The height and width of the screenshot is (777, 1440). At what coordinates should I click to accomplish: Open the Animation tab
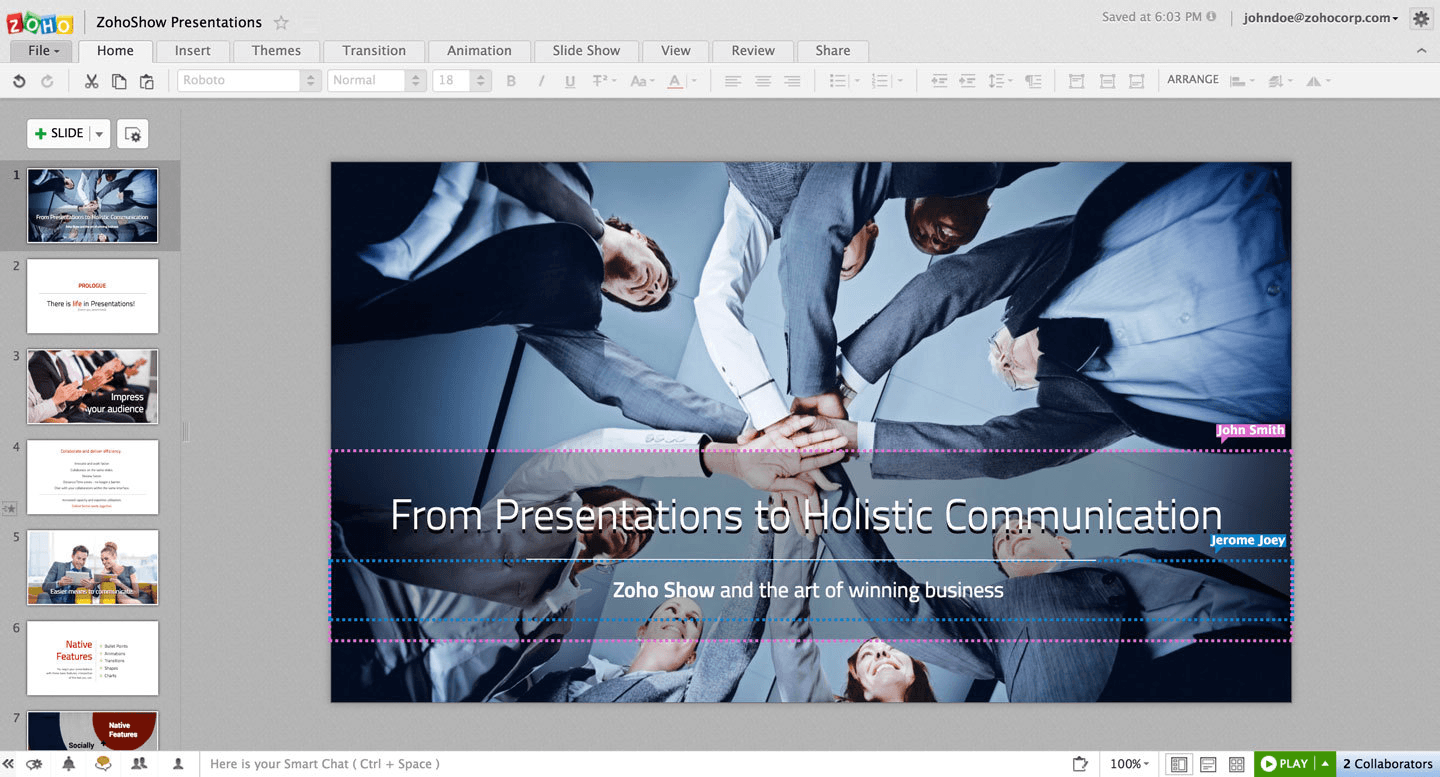(479, 51)
